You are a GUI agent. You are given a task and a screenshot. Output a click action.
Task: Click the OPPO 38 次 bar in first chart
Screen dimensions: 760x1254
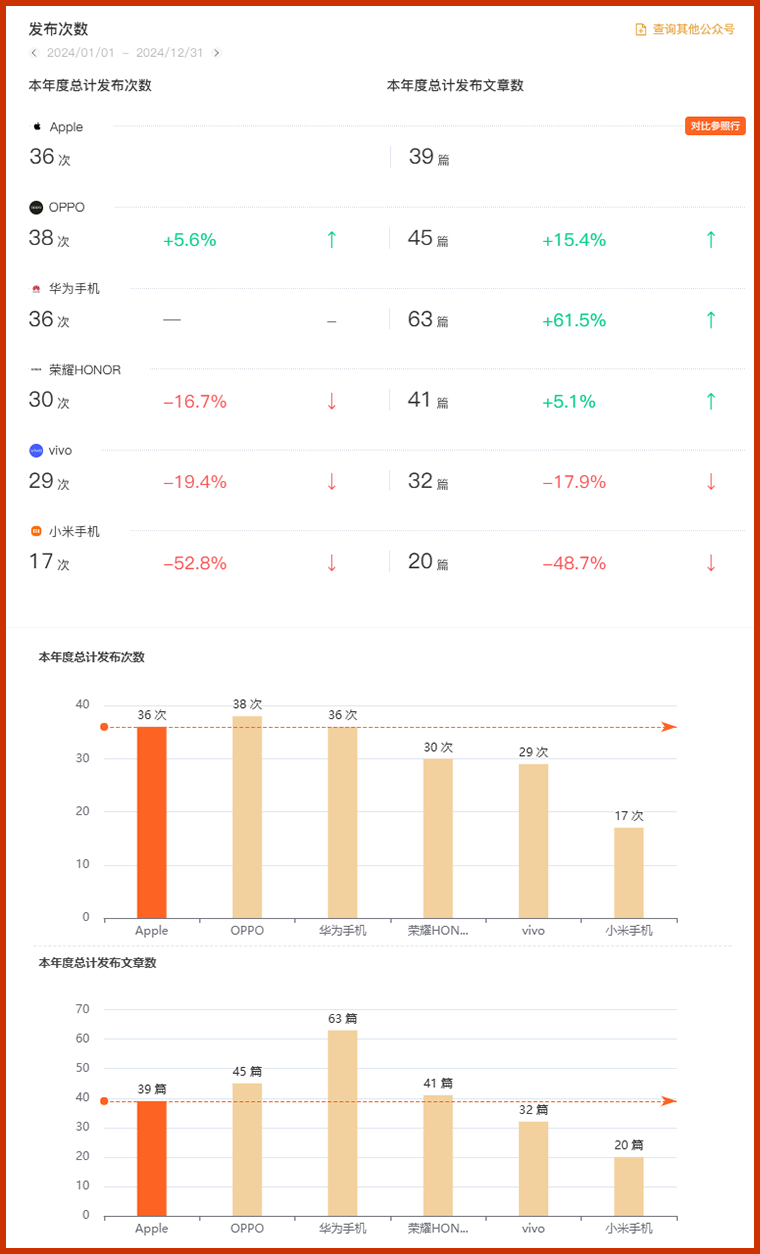(x=247, y=817)
